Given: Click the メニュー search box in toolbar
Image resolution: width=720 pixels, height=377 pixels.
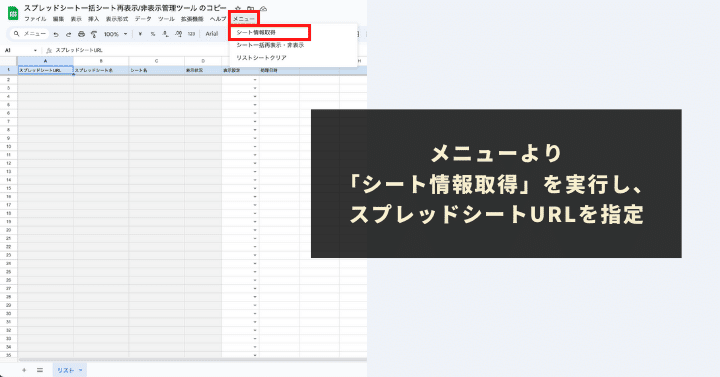Looking at the screenshot, I should pos(29,34).
